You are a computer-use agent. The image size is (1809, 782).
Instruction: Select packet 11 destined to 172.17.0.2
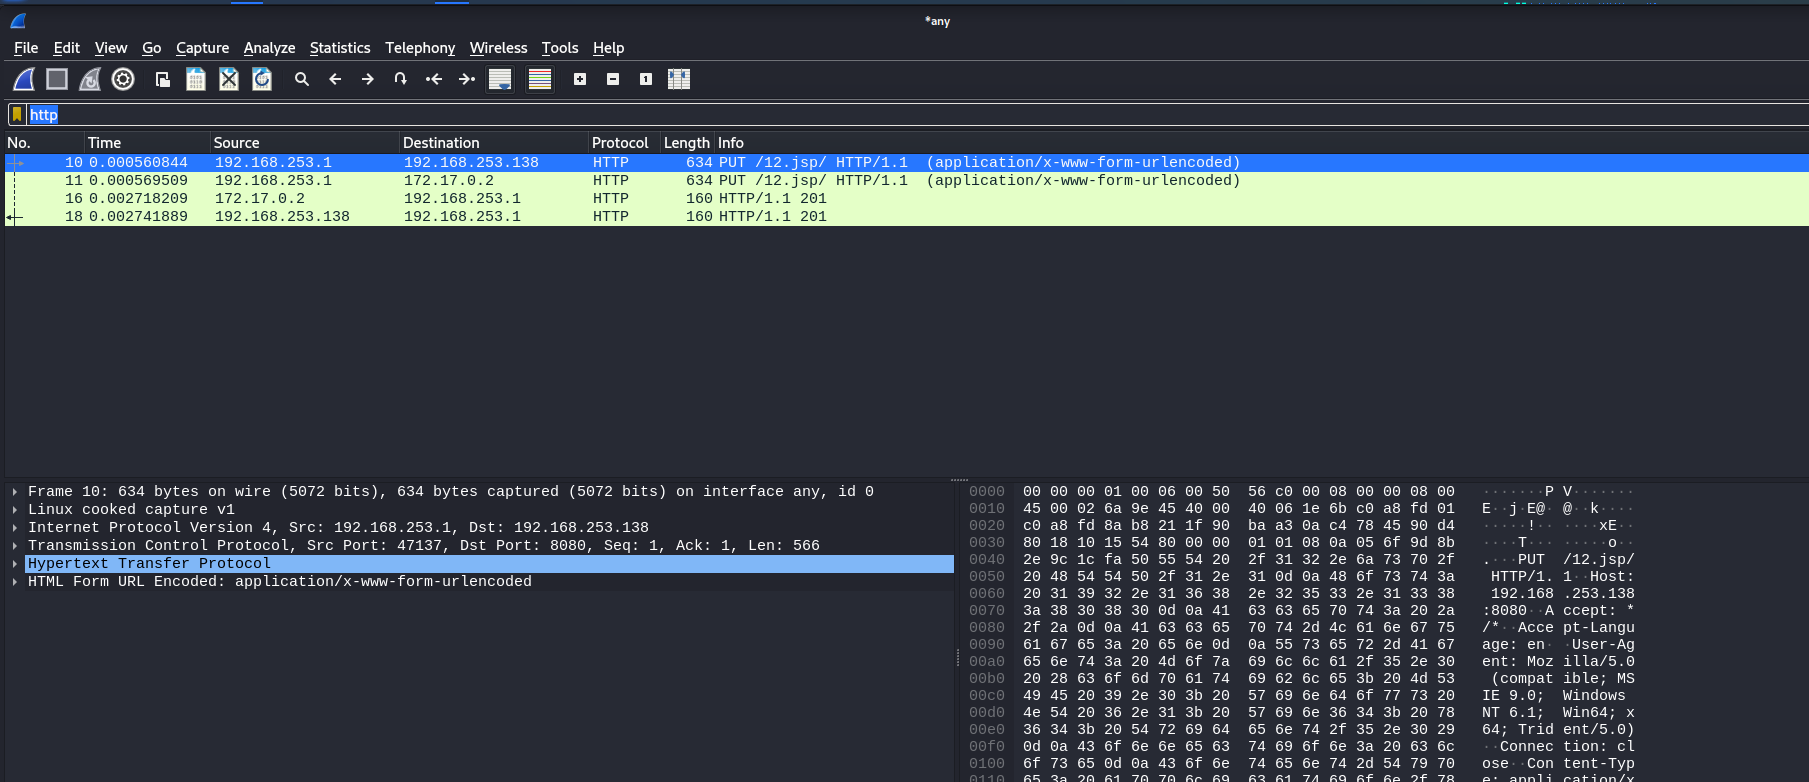(906, 181)
